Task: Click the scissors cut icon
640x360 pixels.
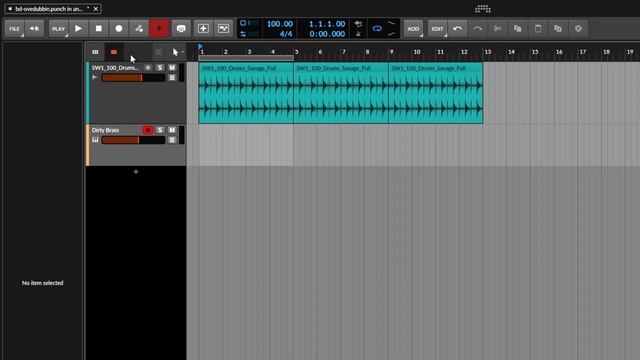Action: coord(498,29)
